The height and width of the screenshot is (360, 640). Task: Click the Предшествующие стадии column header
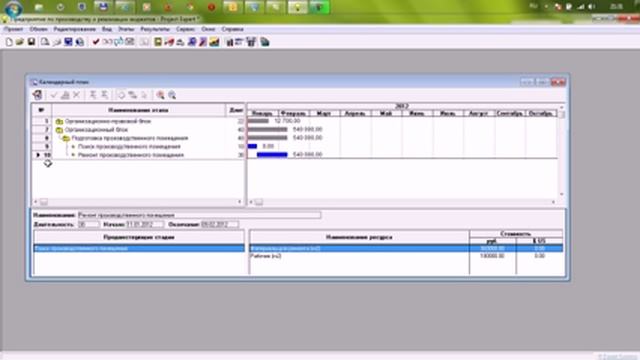pos(139,237)
